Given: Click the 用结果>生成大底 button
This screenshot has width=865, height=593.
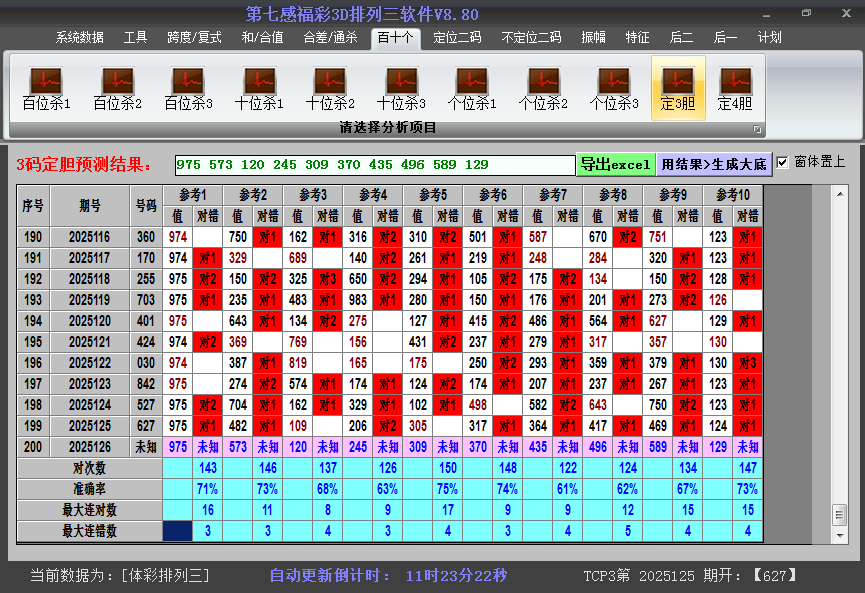Looking at the screenshot, I should point(714,164).
